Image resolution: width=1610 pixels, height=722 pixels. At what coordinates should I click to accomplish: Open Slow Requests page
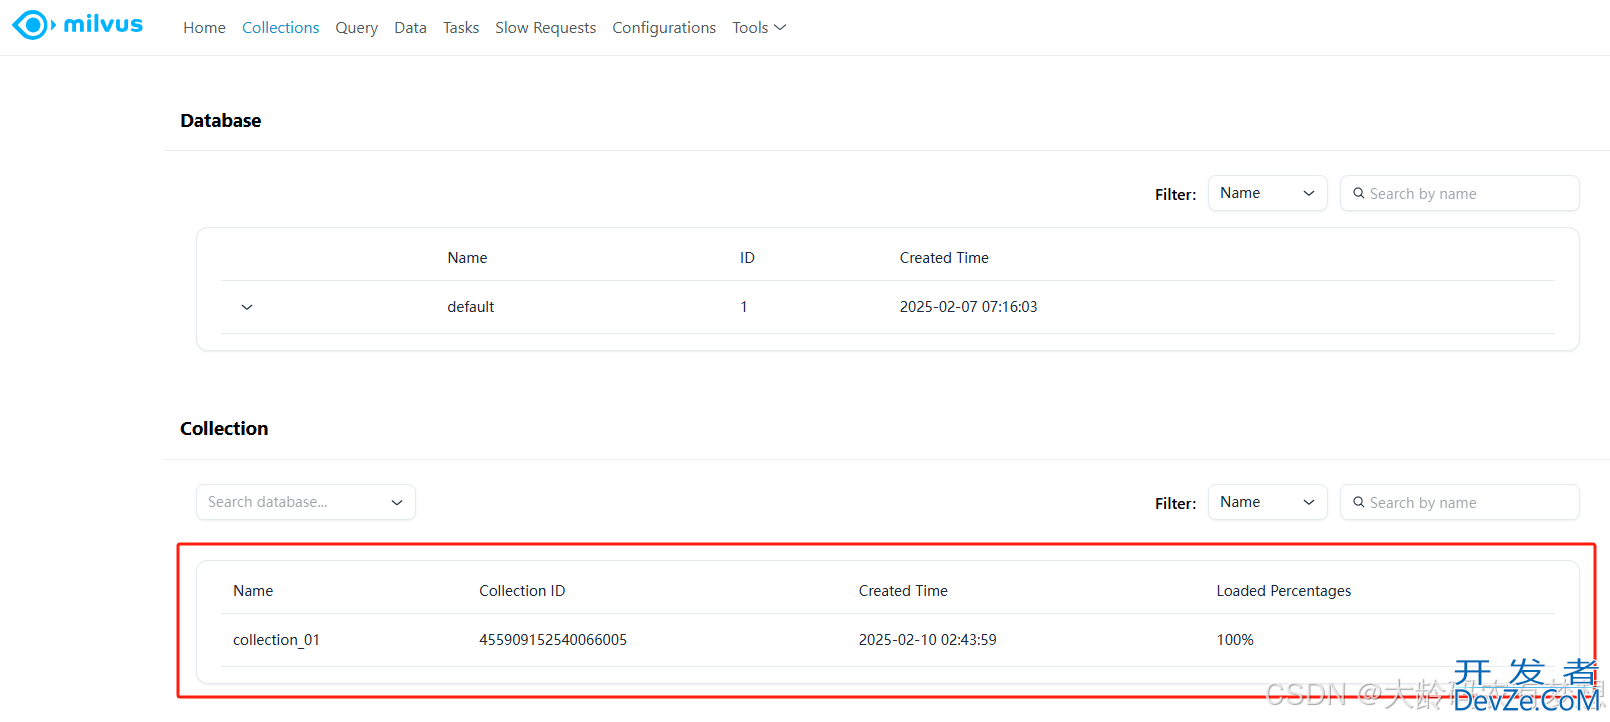click(545, 28)
